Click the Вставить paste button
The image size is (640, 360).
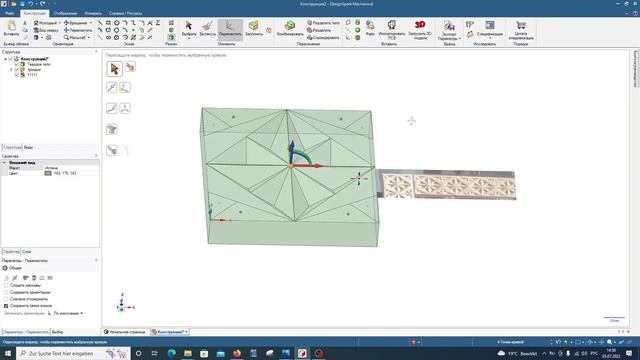[11, 29]
